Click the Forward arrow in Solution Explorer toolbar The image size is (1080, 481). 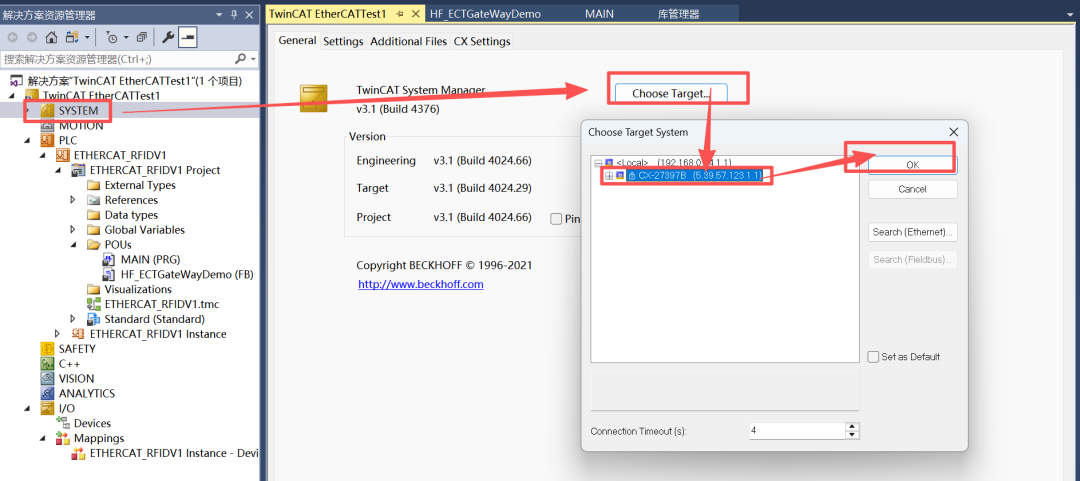[31, 37]
